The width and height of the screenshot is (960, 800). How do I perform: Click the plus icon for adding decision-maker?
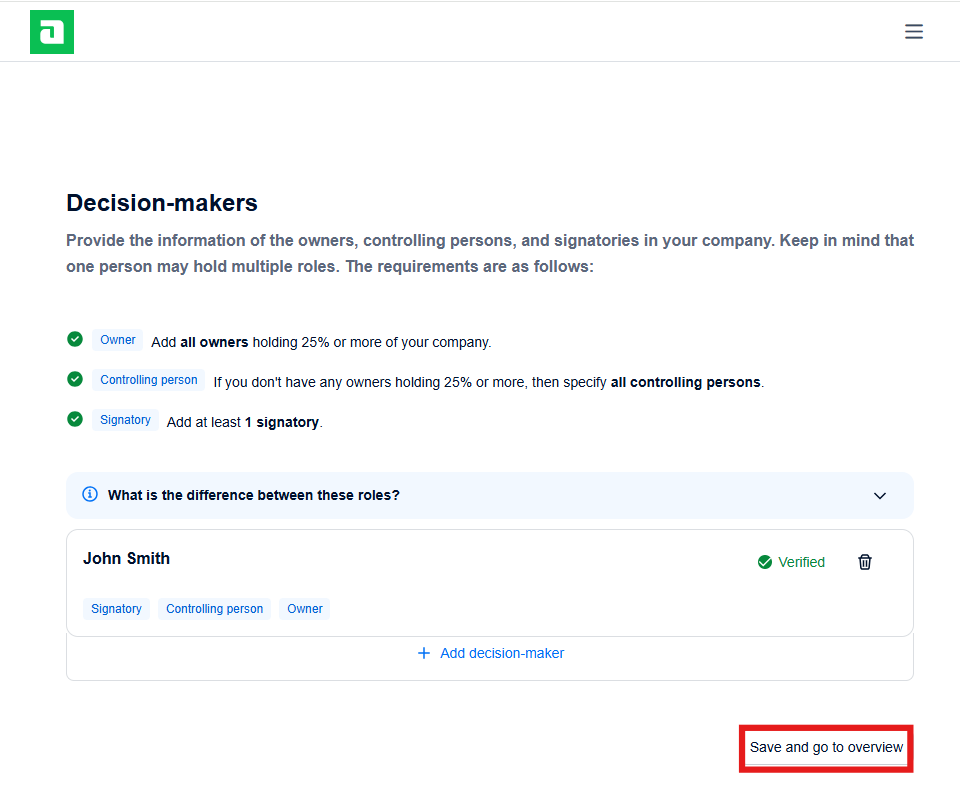[x=424, y=653]
